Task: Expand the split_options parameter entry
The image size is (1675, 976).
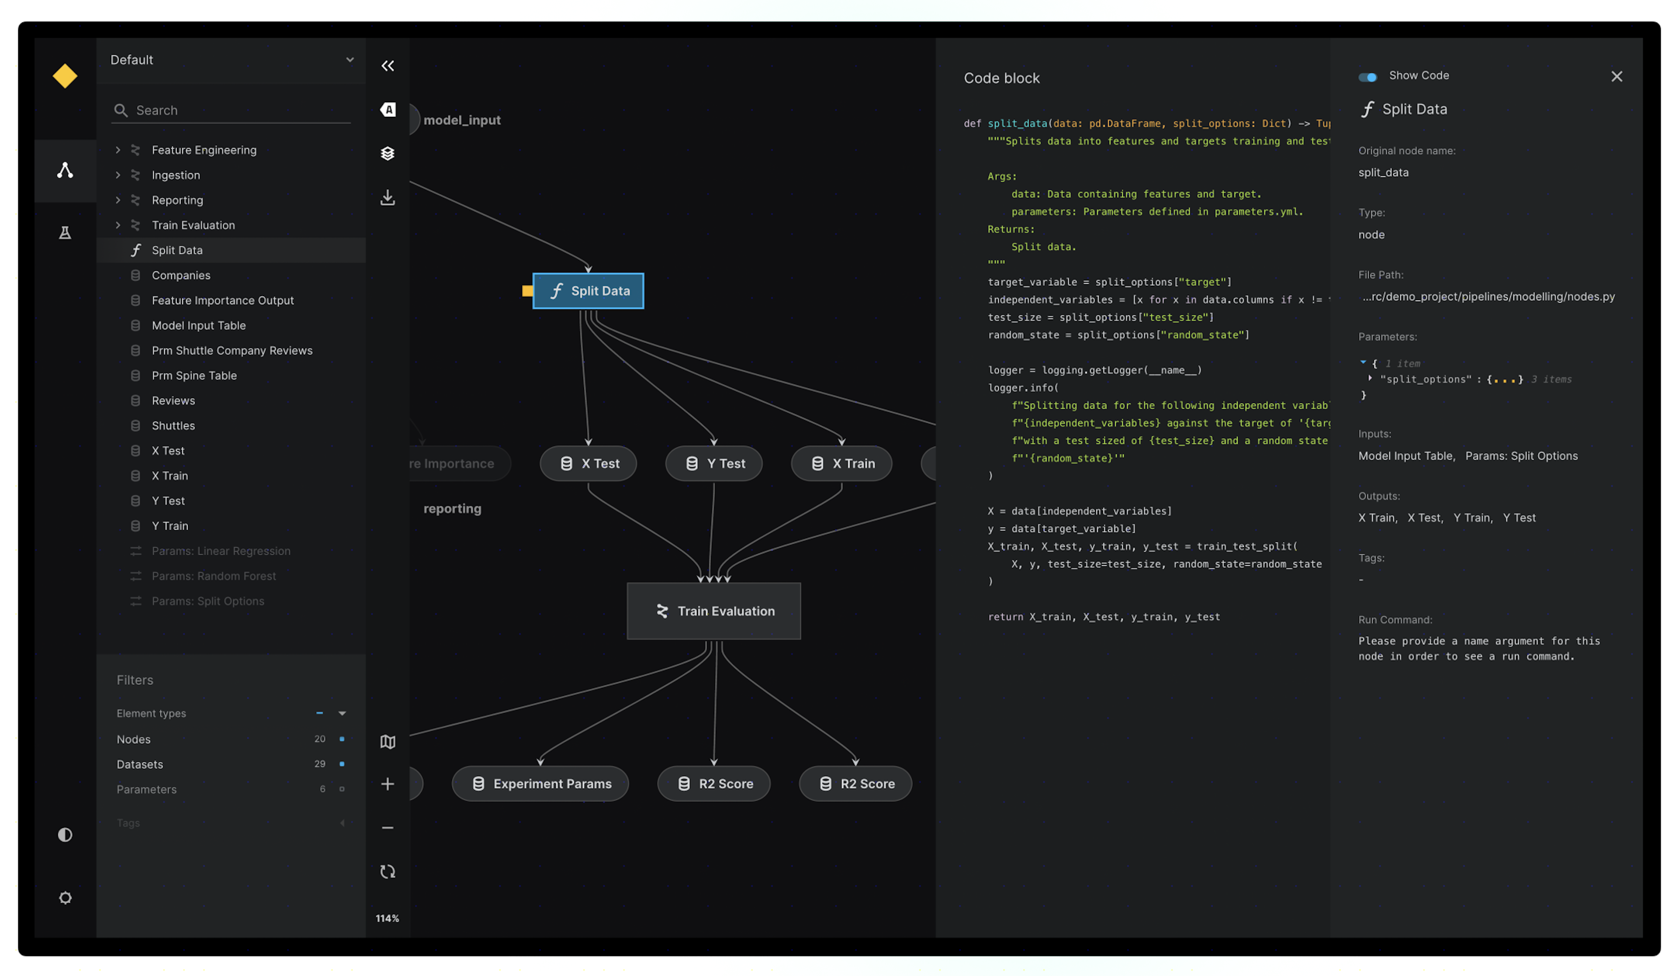Action: pos(1370,379)
